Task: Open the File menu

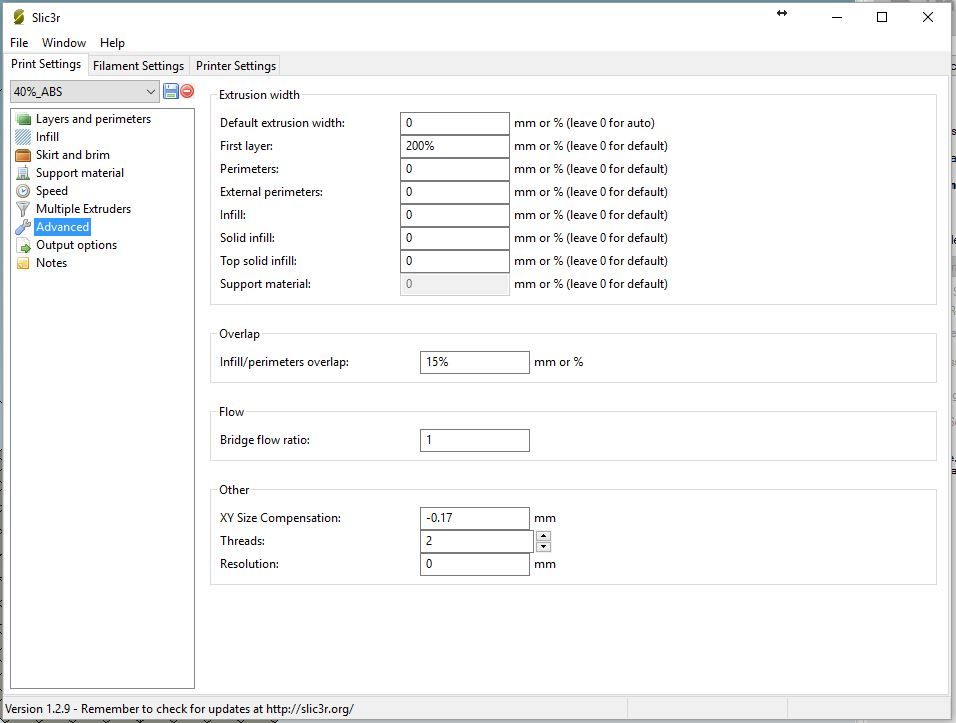Action: (x=19, y=43)
